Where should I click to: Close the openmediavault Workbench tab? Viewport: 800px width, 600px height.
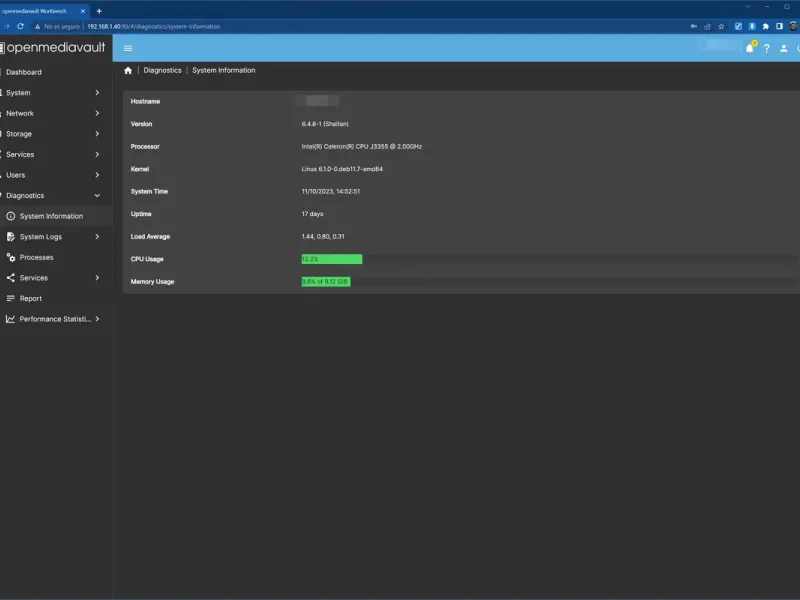pyautogui.click(x=83, y=11)
